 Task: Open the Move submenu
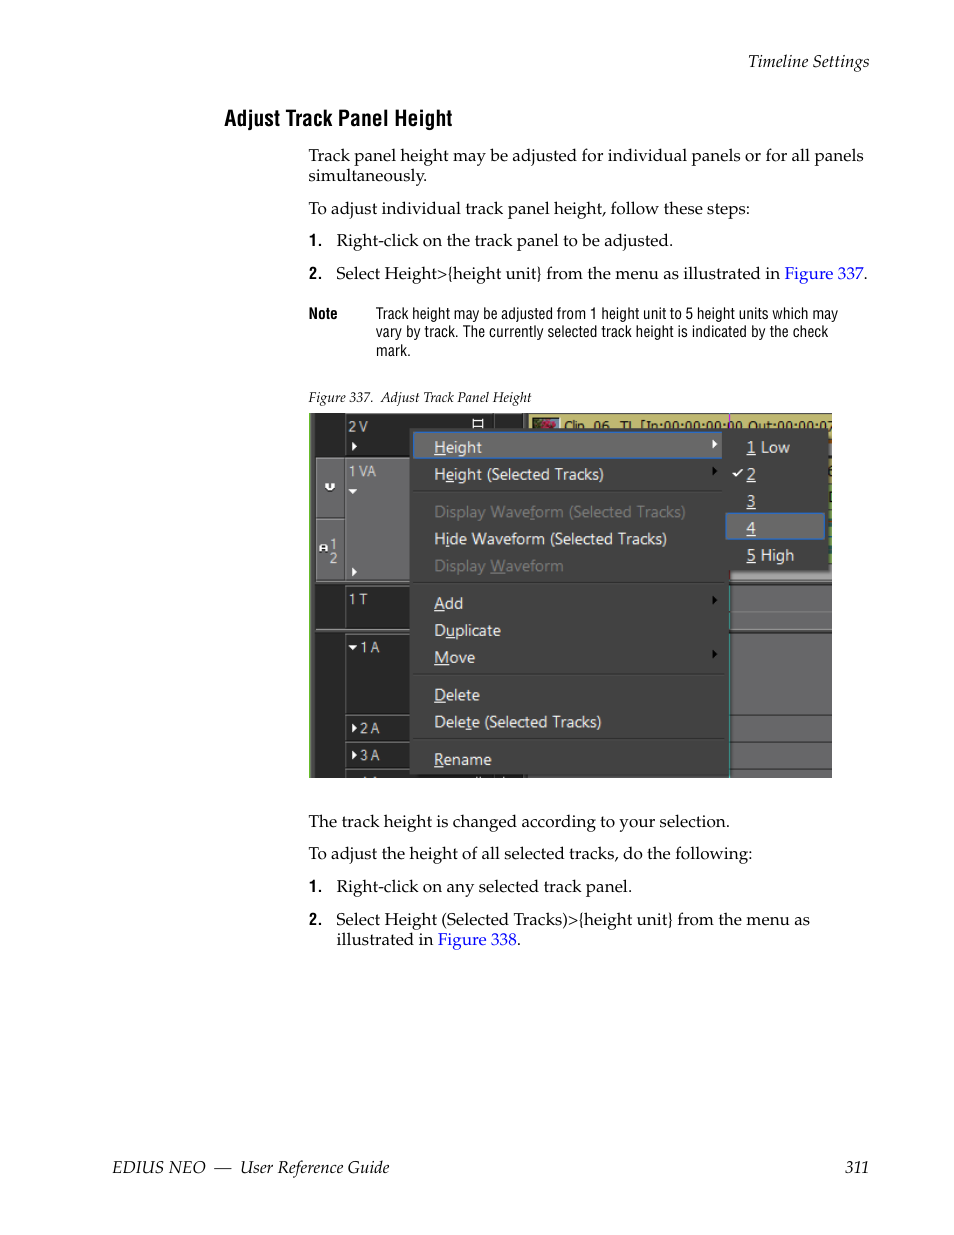click(567, 657)
